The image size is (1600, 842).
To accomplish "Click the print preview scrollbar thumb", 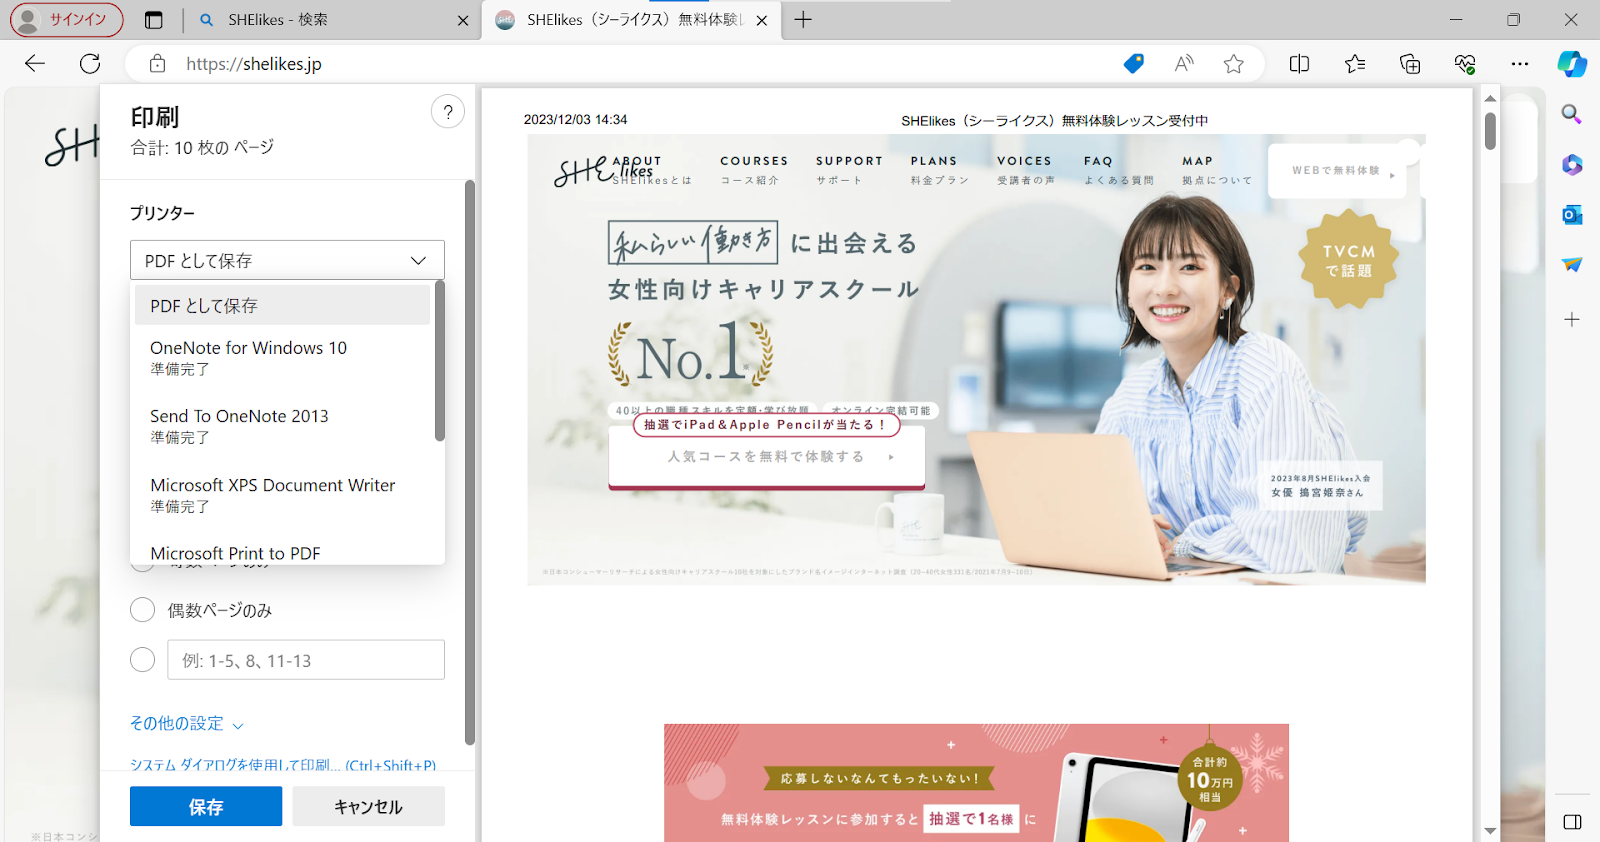I will (1490, 131).
